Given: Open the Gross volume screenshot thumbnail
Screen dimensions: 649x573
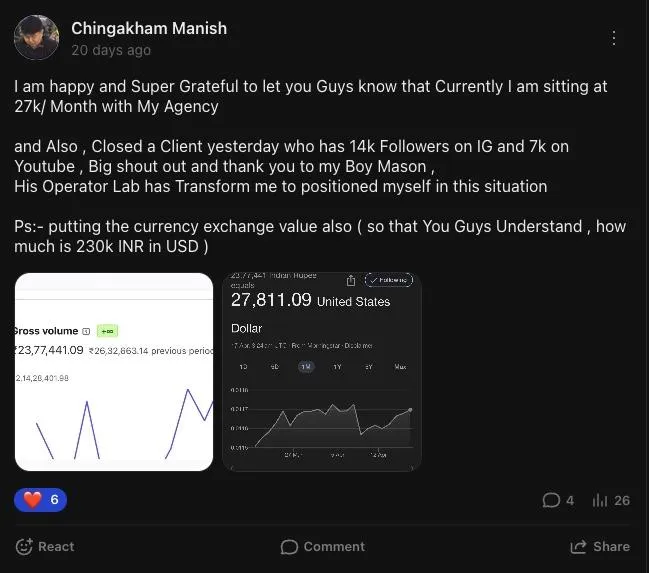Looking at the screenshot, I should pos(114,372).
